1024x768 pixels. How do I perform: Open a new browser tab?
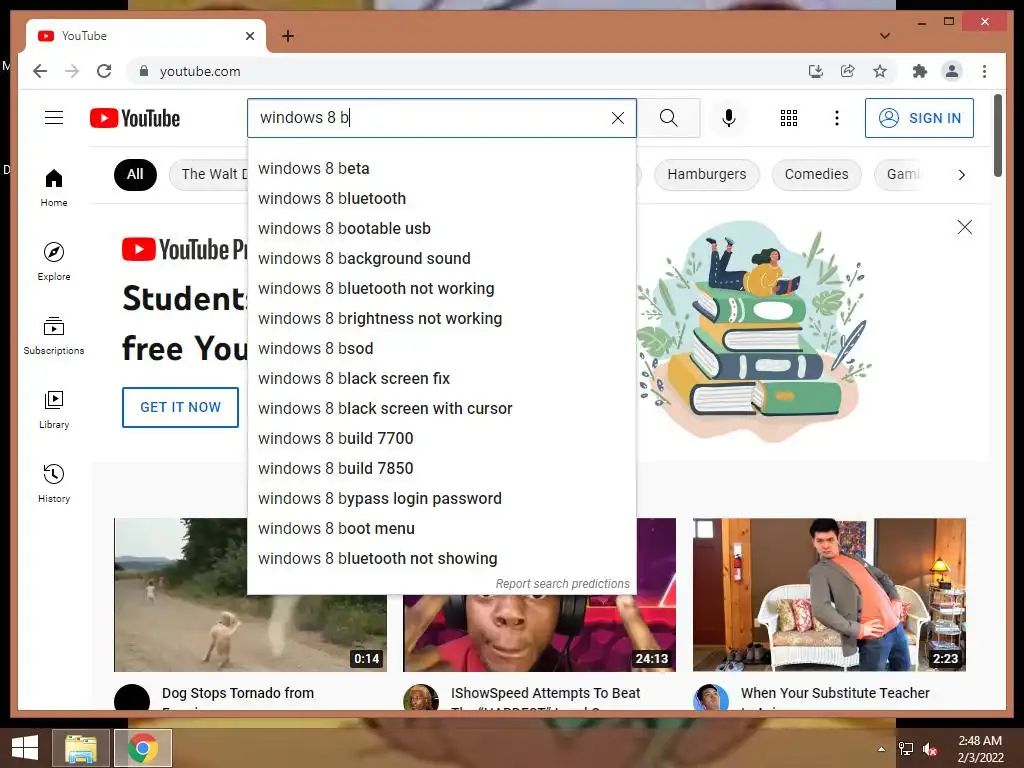[288, 36]
